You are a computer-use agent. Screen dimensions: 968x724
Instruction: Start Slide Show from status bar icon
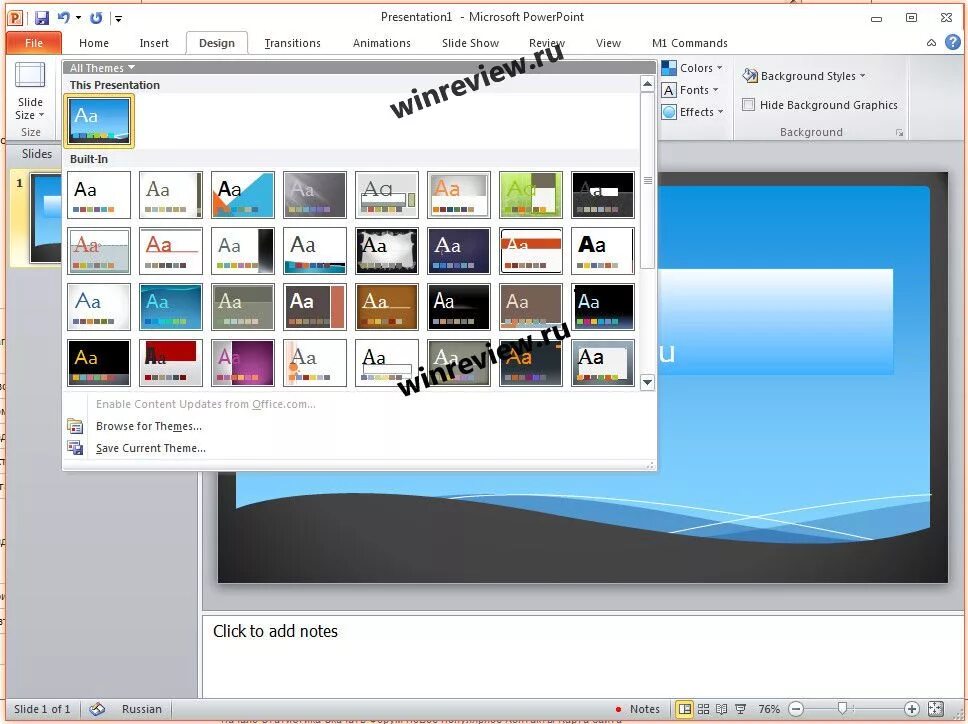tap(740, 709)
